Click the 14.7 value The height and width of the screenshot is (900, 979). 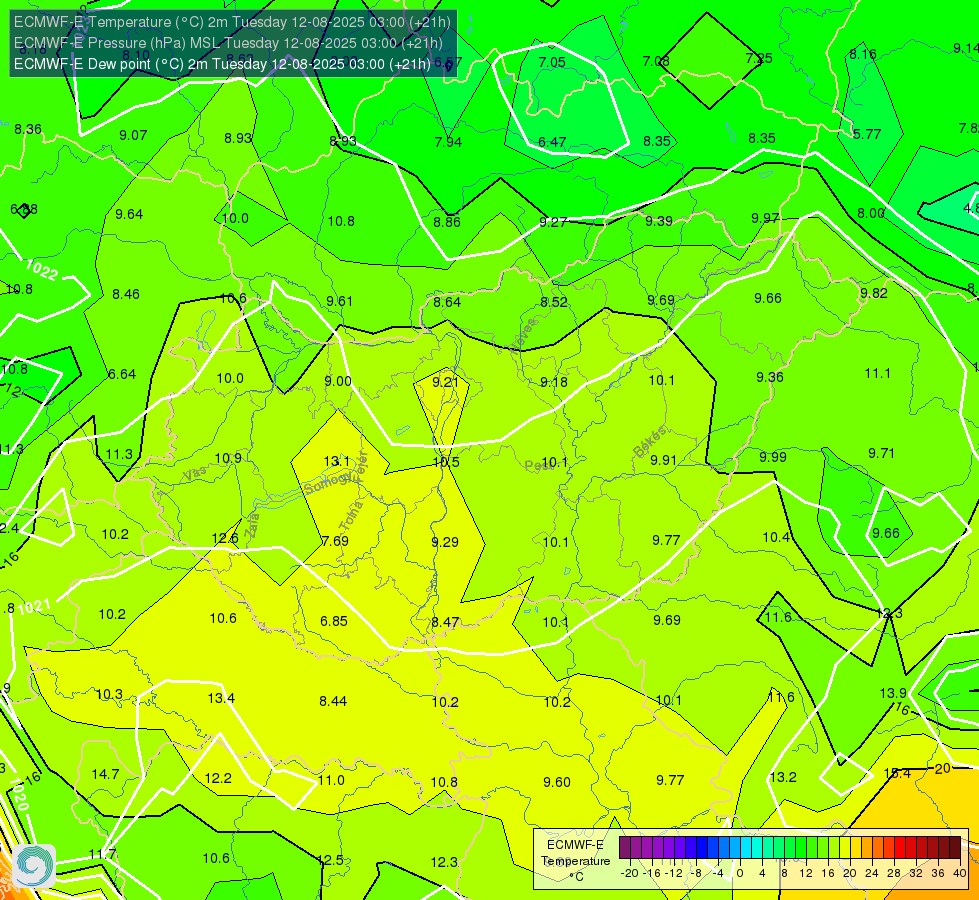(105, 774)
